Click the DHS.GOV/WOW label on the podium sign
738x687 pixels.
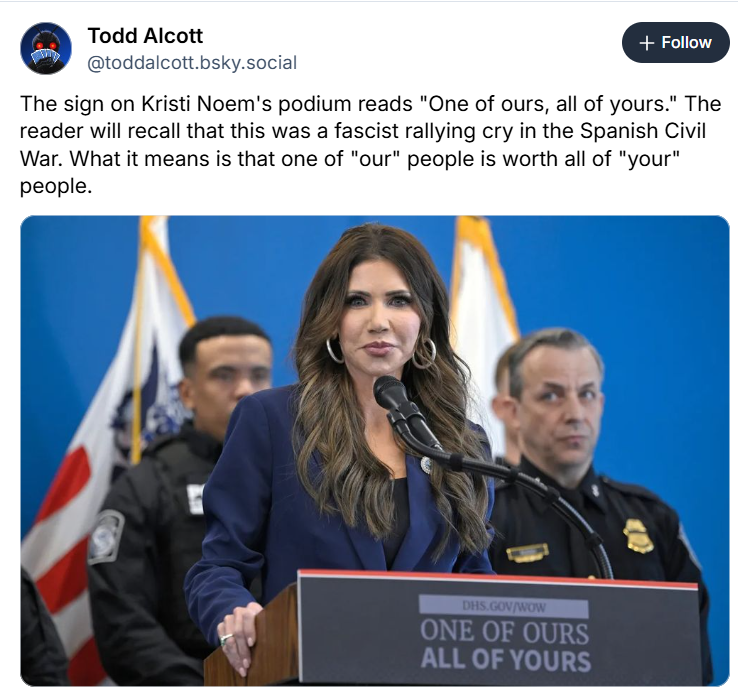(x=504, y=607)
